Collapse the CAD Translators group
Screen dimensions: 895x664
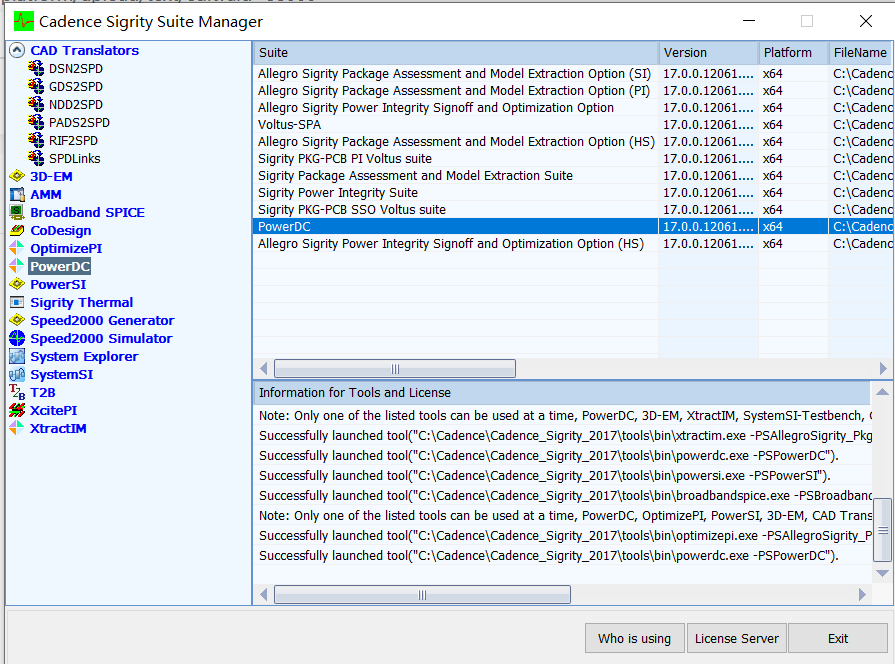click(17, 50)
